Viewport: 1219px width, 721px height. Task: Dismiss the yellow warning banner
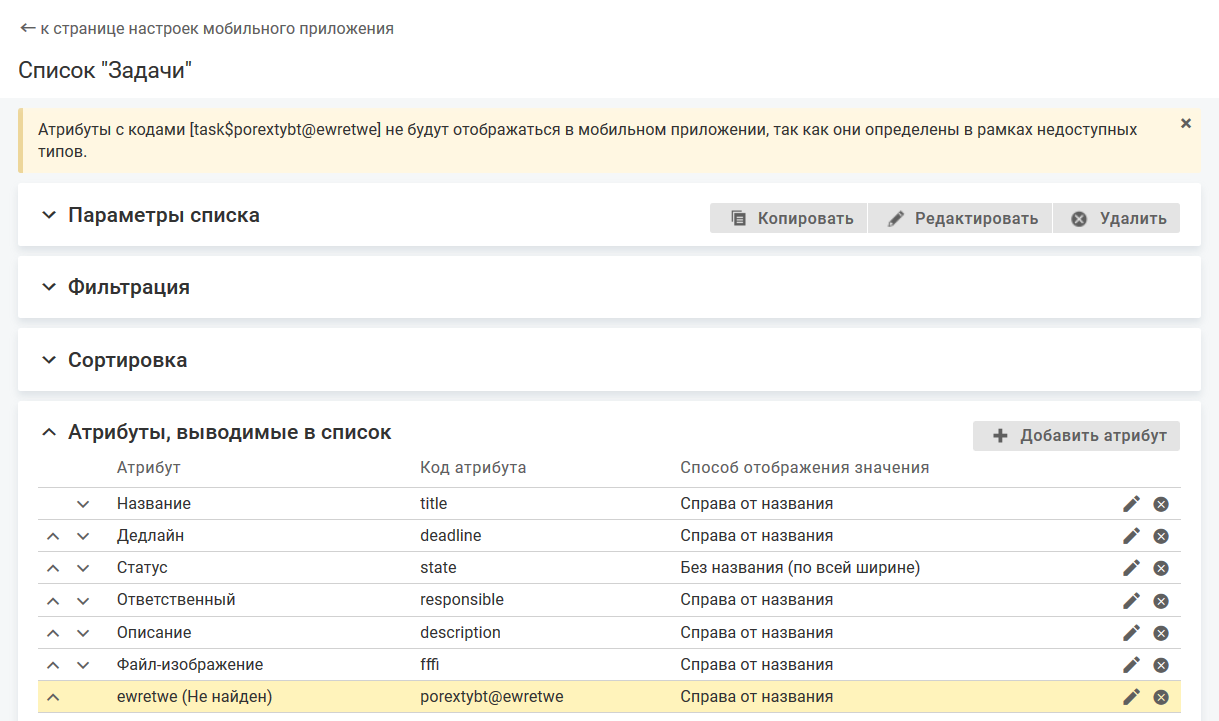pos(1186,123)
